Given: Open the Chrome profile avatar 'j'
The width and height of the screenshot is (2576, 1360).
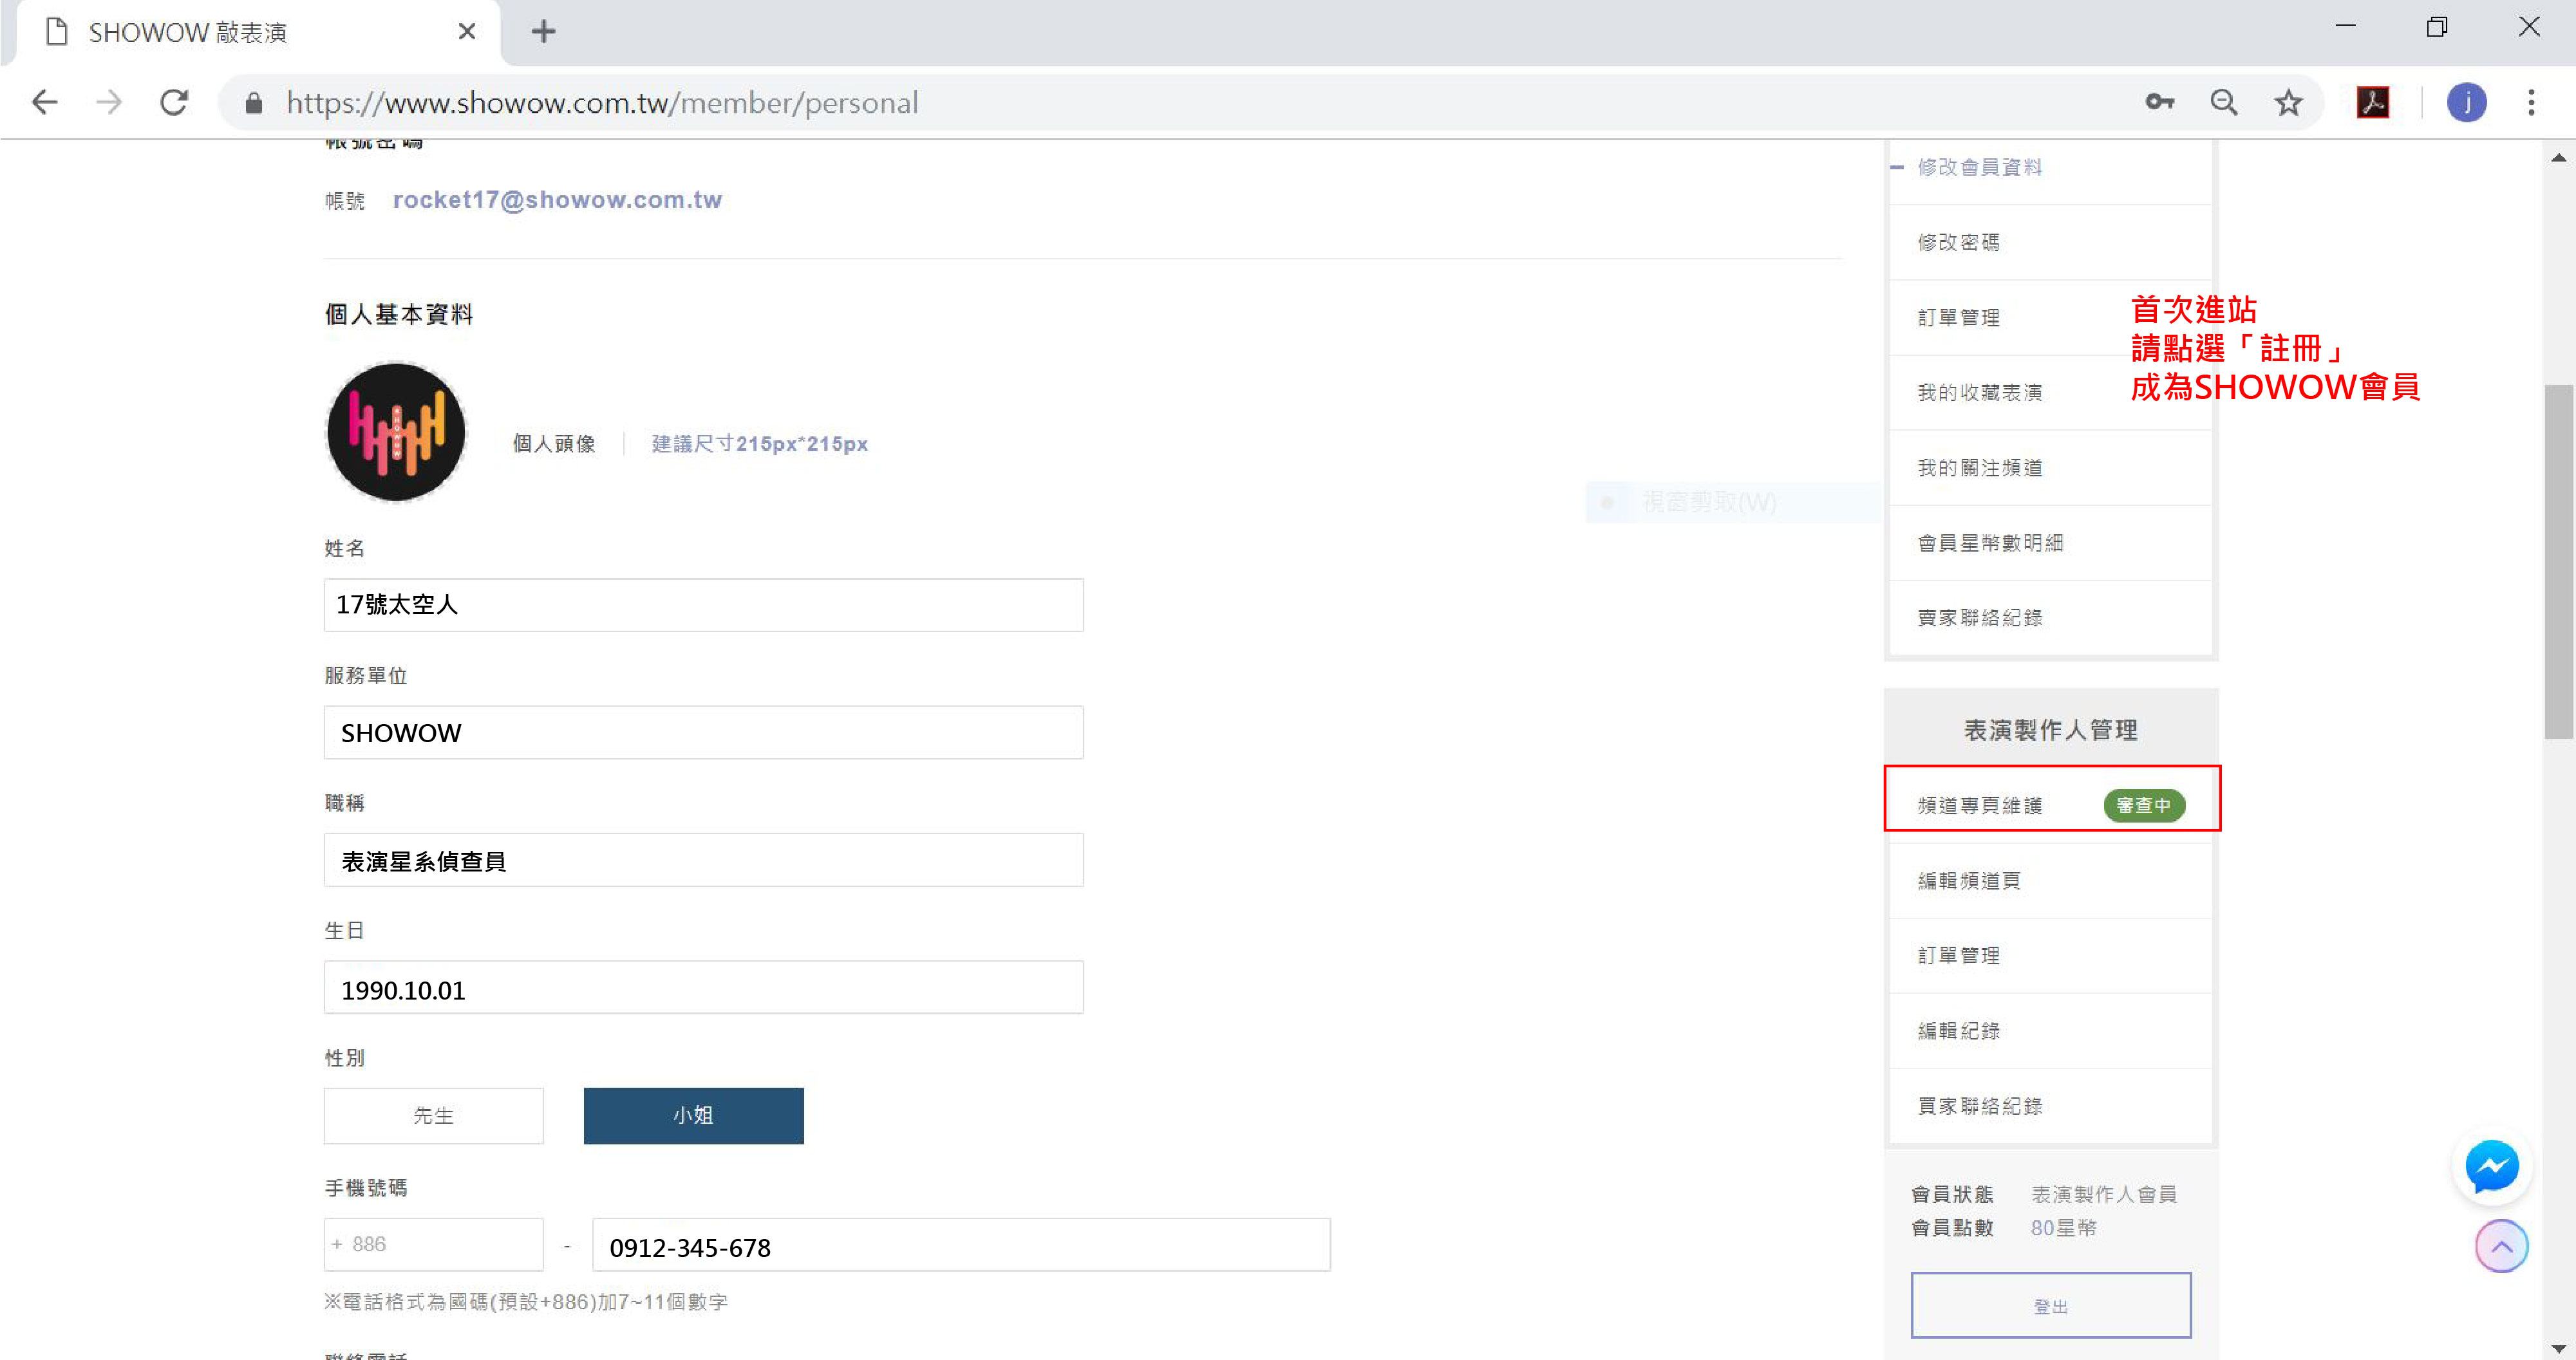Looking at the screenshot, I should [x=2467, y=102].
